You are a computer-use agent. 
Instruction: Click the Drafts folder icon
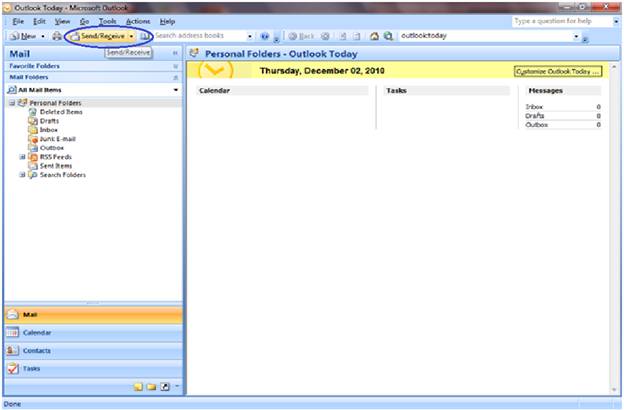click(33, 121)
